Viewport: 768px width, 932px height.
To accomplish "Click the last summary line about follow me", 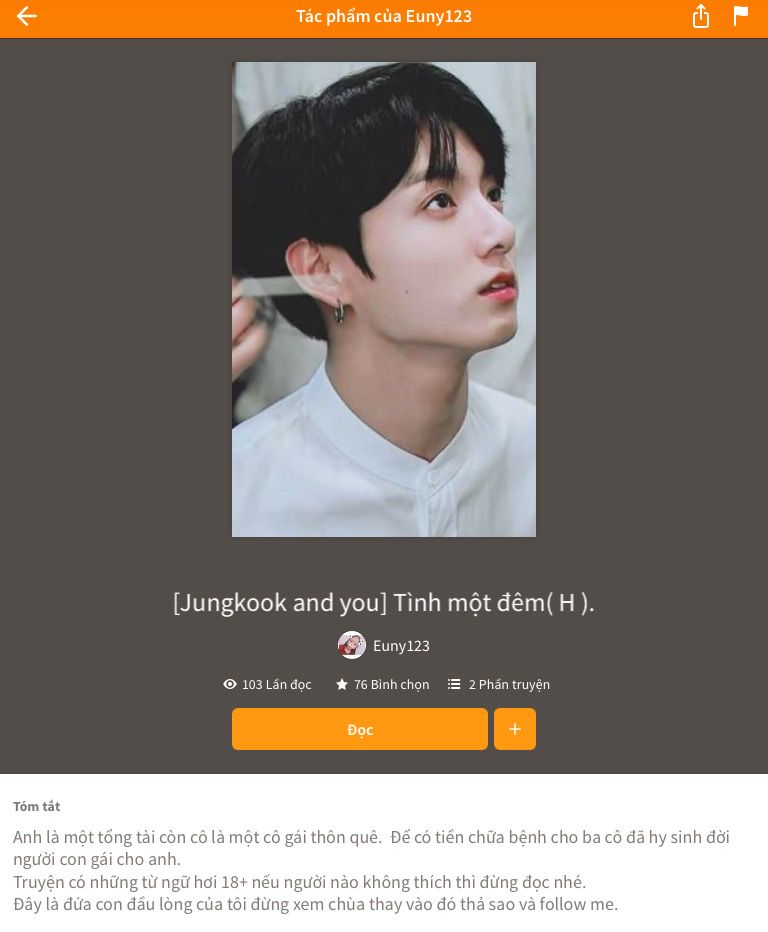I will [x=316, y=905].
